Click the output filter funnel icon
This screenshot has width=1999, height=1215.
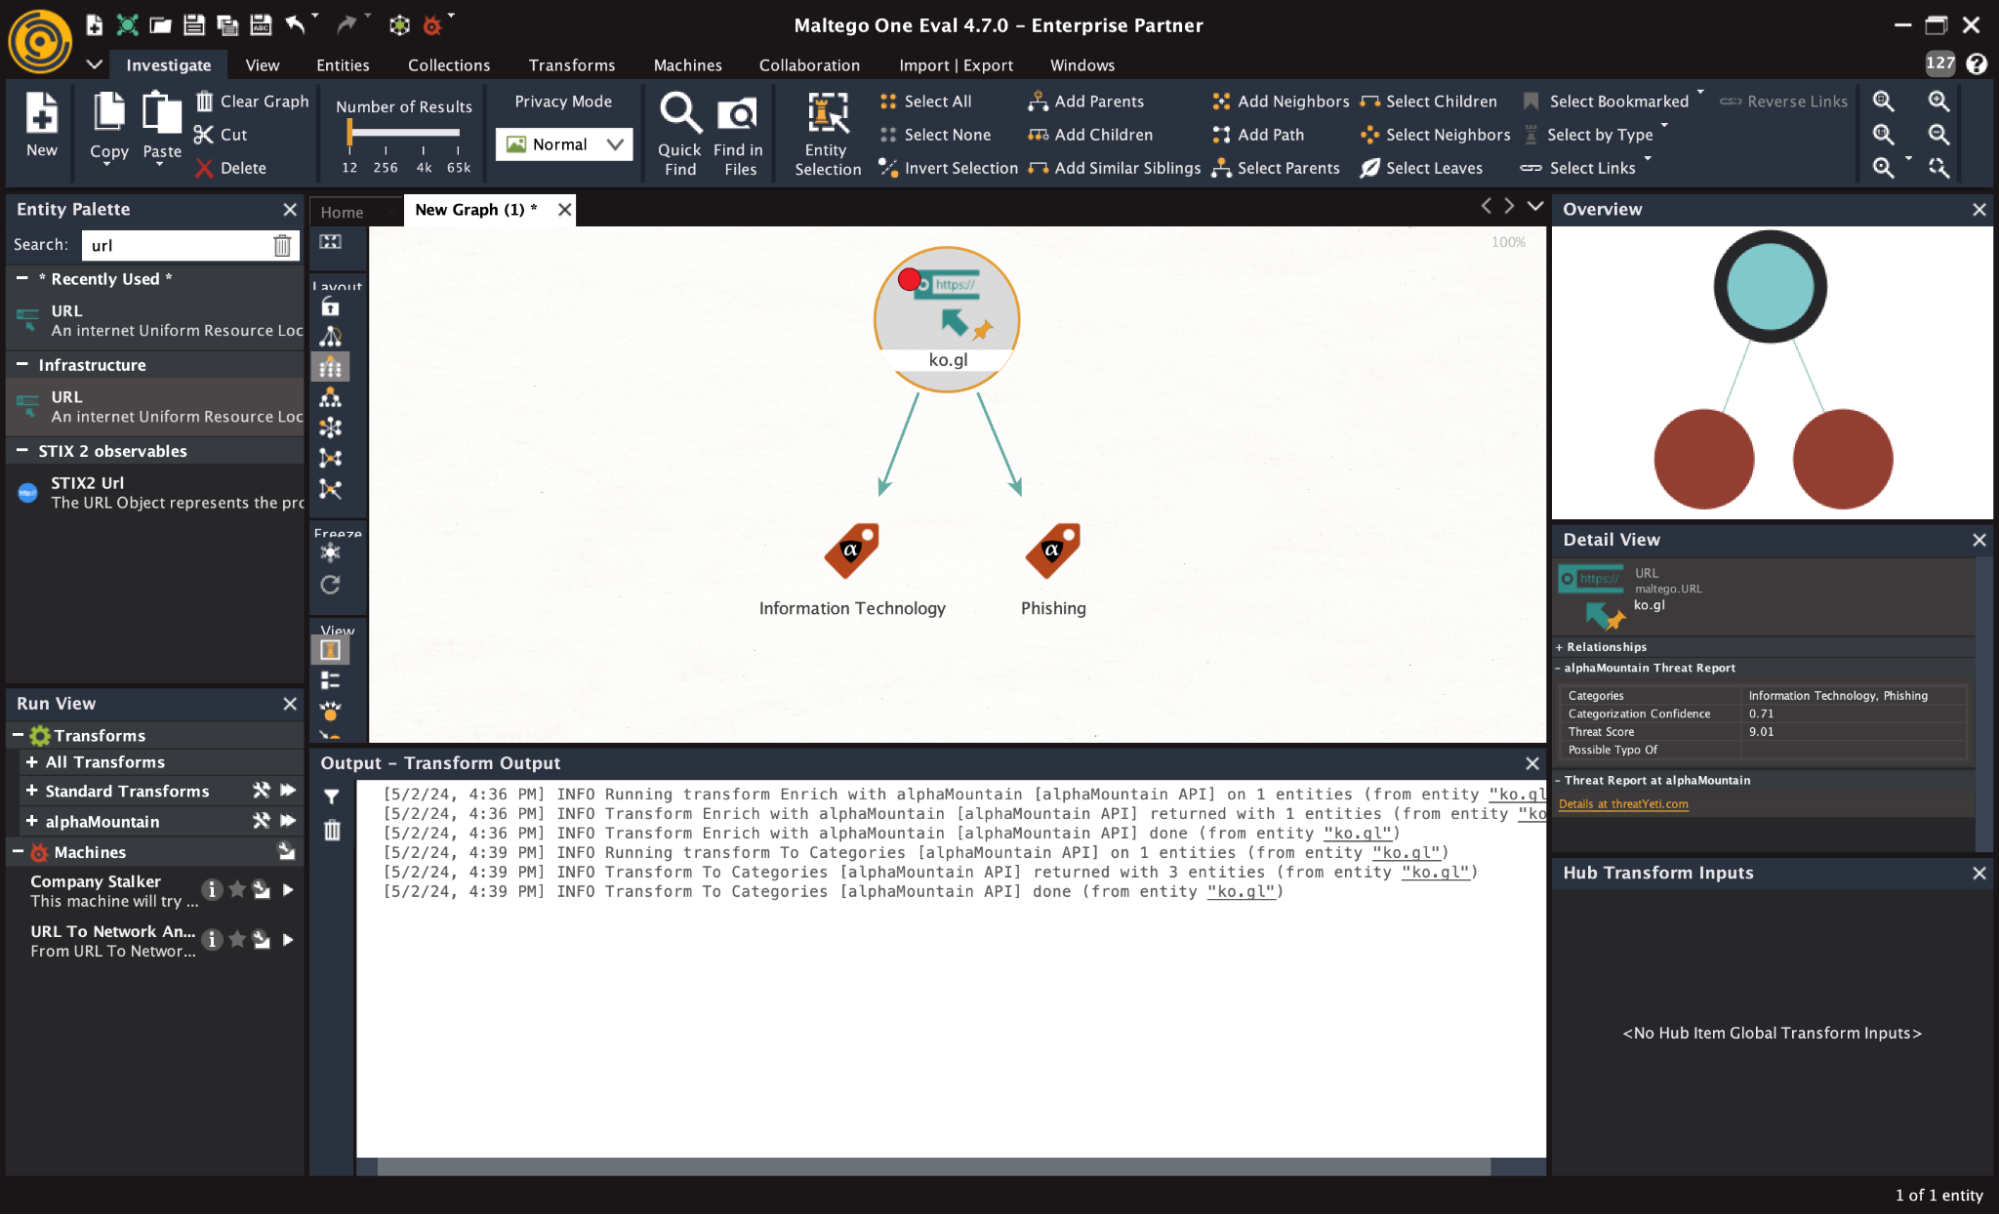click(332, 797)
